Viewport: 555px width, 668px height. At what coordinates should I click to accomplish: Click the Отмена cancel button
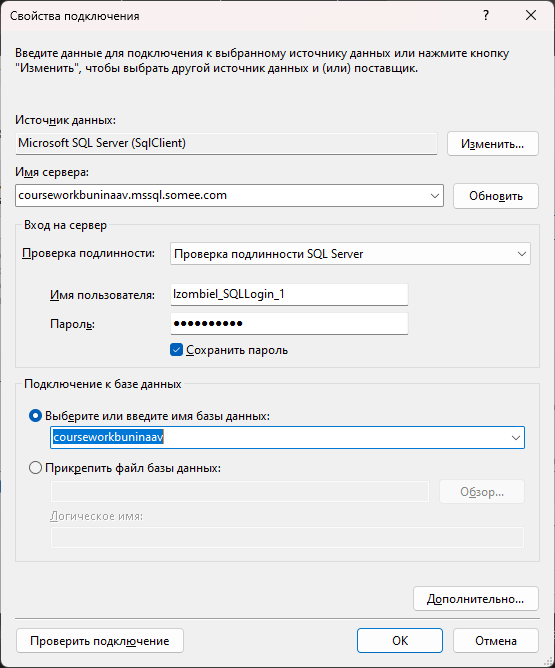(x=496, y=641)
